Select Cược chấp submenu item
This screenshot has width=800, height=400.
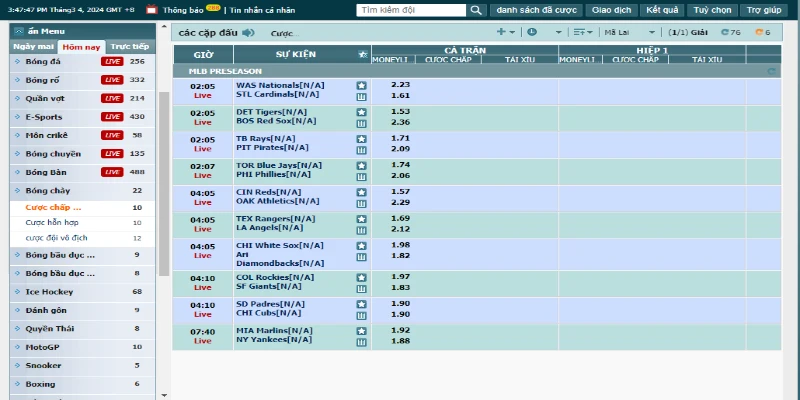[x=82, y=208]
